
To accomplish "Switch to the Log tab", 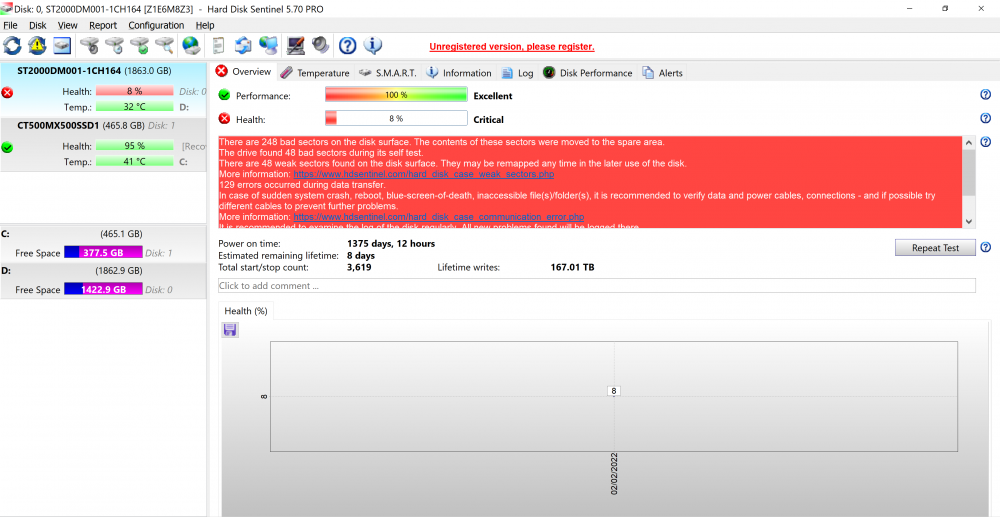I will tap(517, 73).
